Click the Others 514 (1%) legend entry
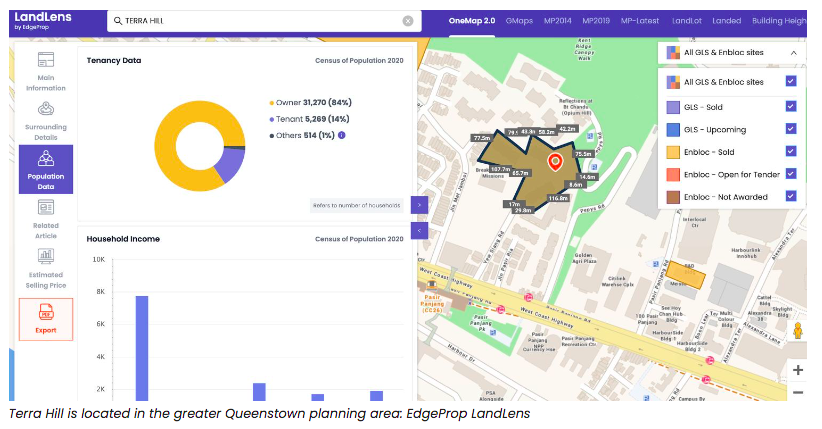 coord(302,135)
